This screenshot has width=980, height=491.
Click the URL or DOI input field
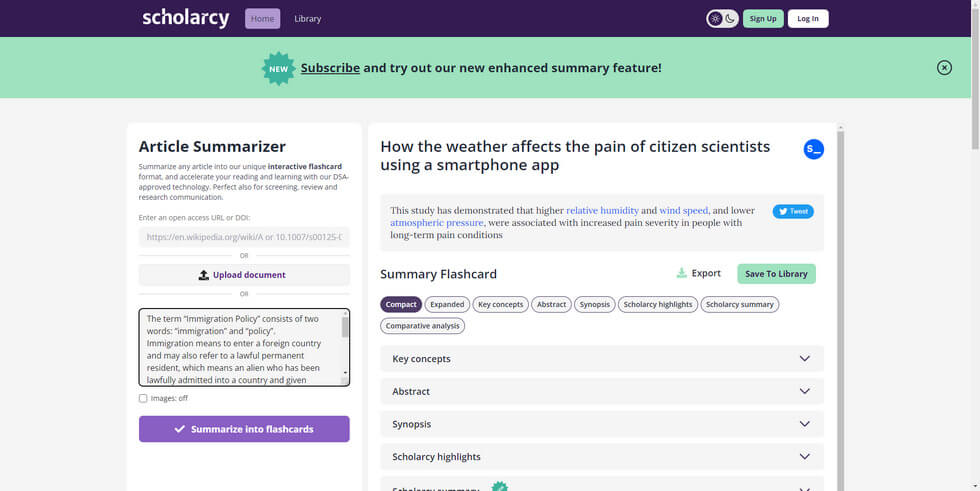pos(244,237)
